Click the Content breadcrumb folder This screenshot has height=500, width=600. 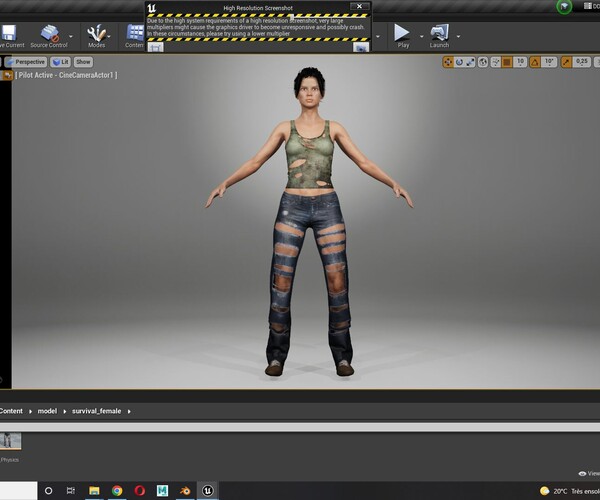(x=11, y=411)
